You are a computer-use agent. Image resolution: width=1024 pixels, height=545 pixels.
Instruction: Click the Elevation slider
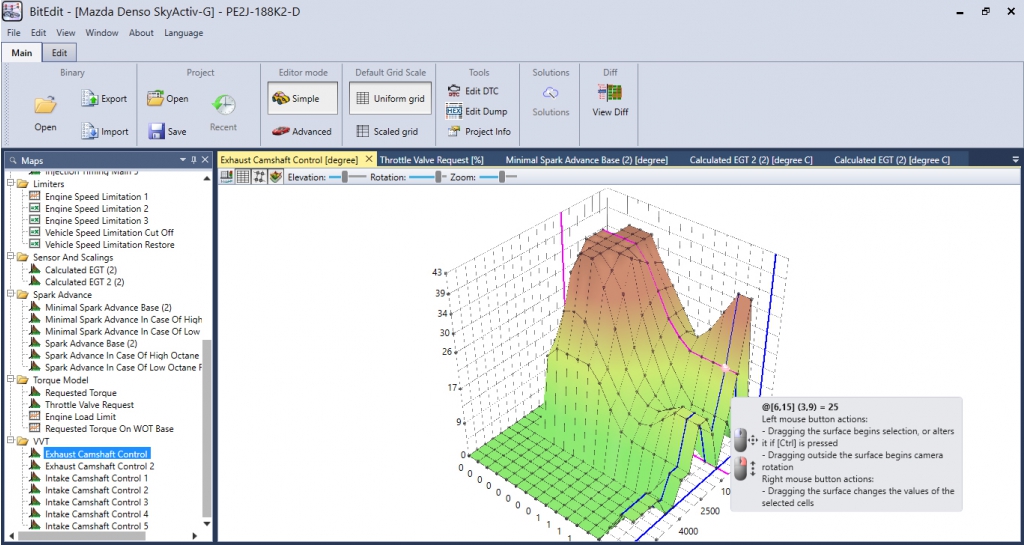tap(347, 177)
